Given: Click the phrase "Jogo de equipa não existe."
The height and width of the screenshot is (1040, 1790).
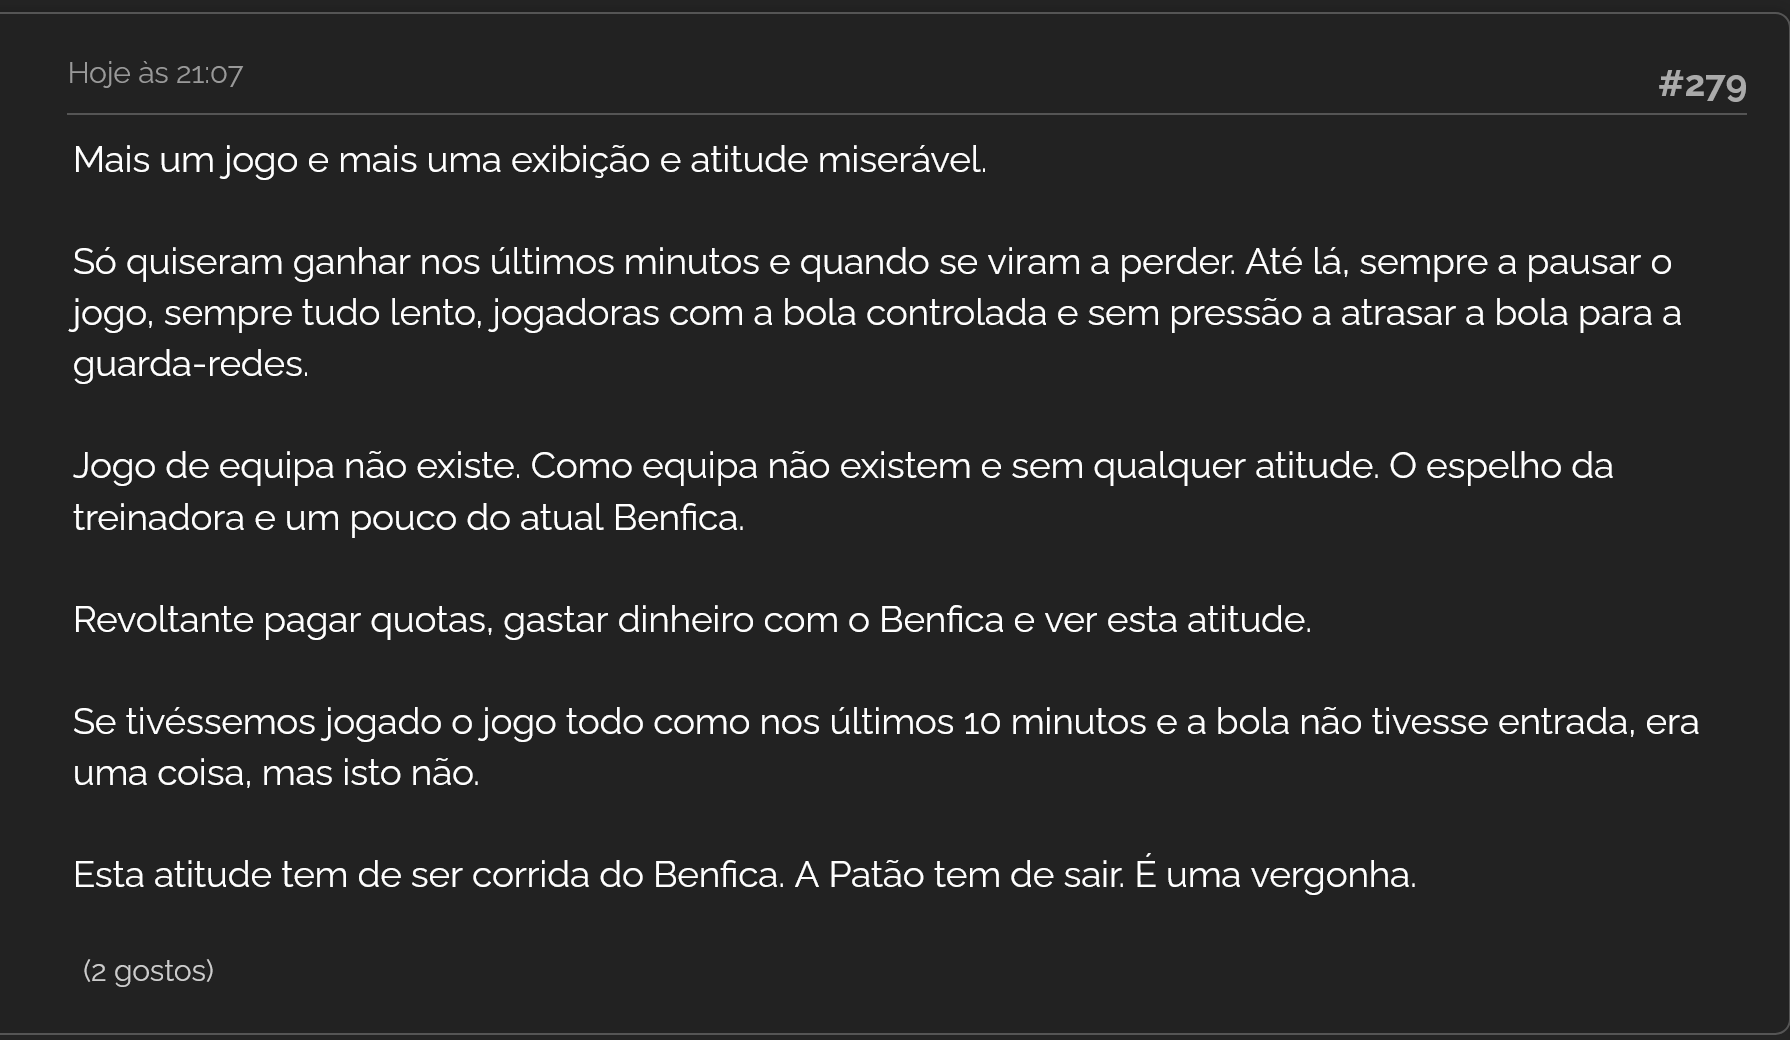Looking at the screenshot, I should [x=297, y=466].
